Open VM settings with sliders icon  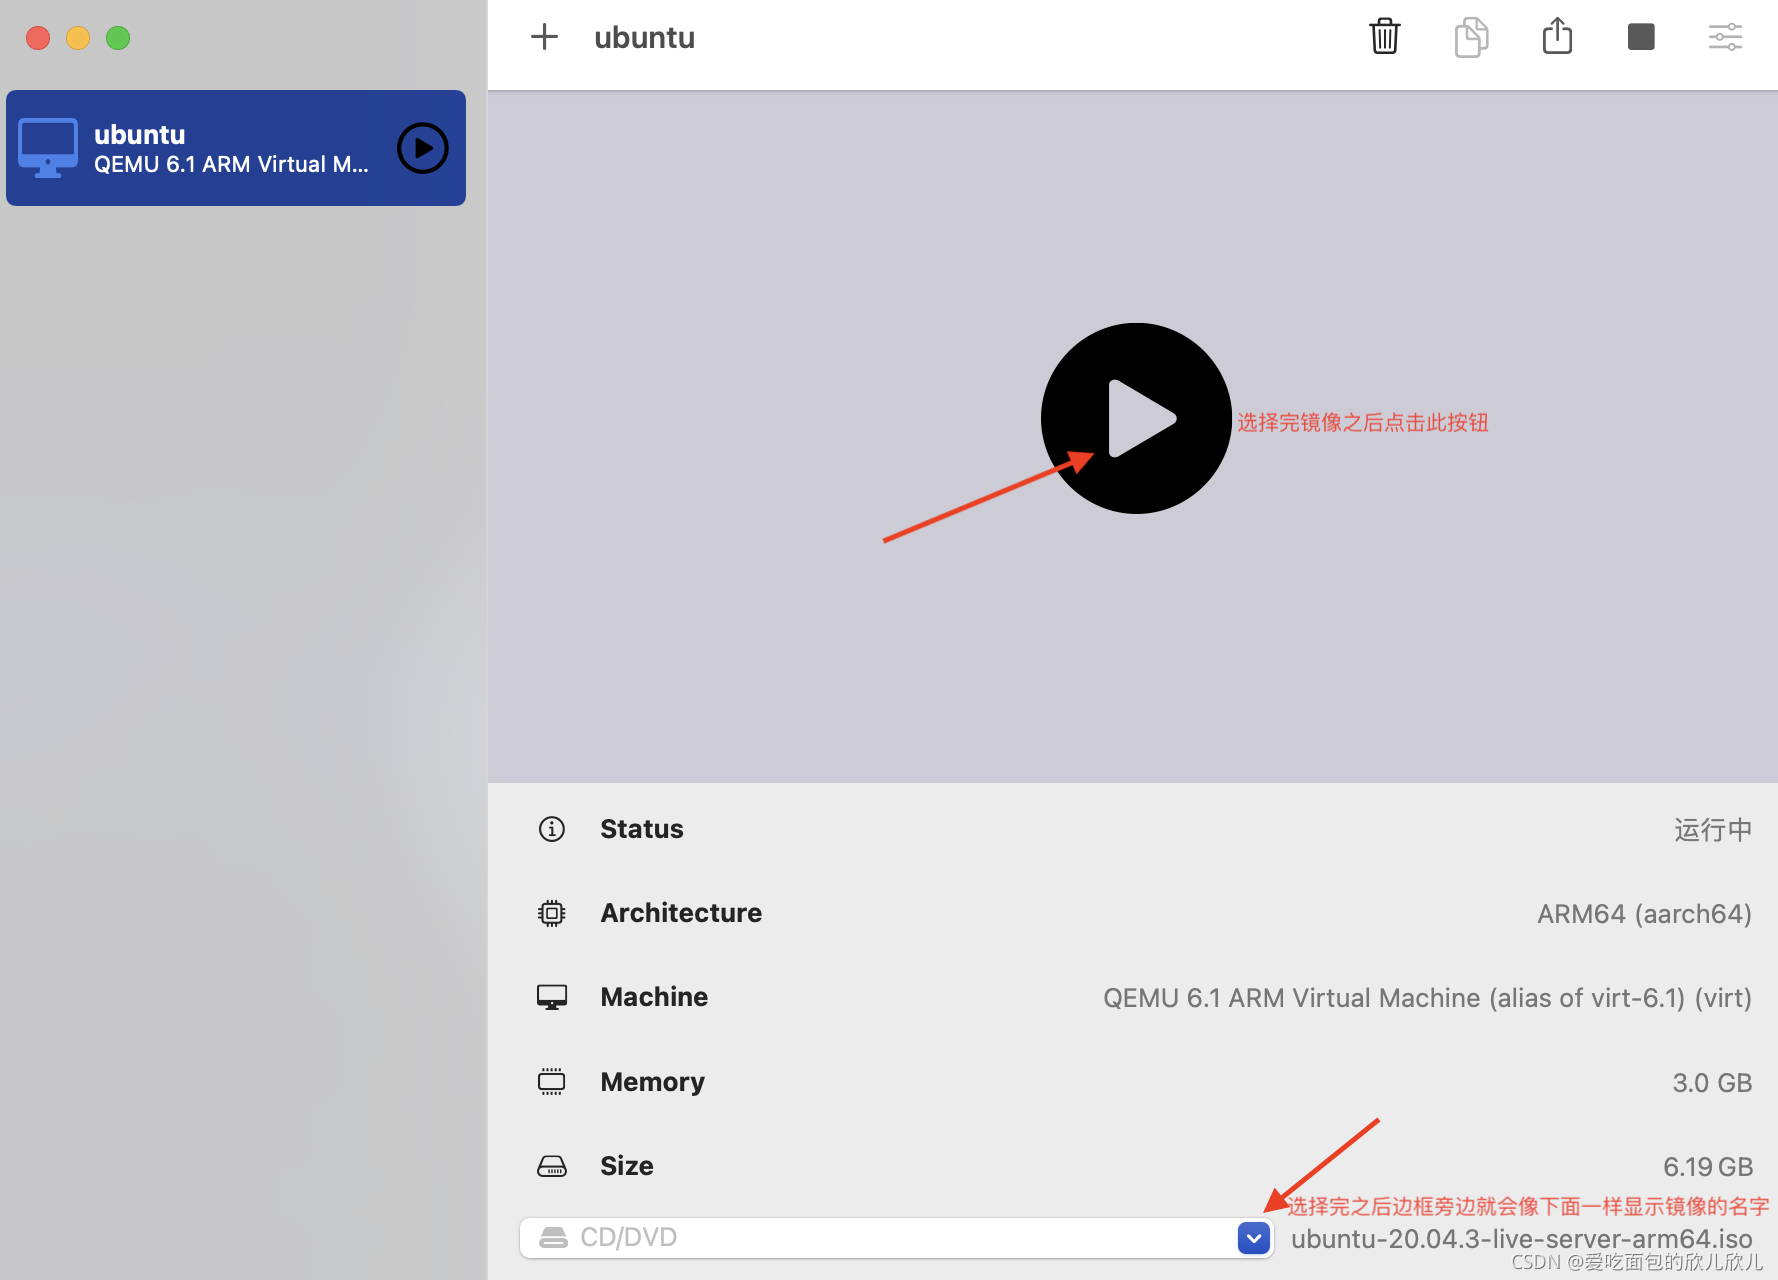pos(1725,37)
